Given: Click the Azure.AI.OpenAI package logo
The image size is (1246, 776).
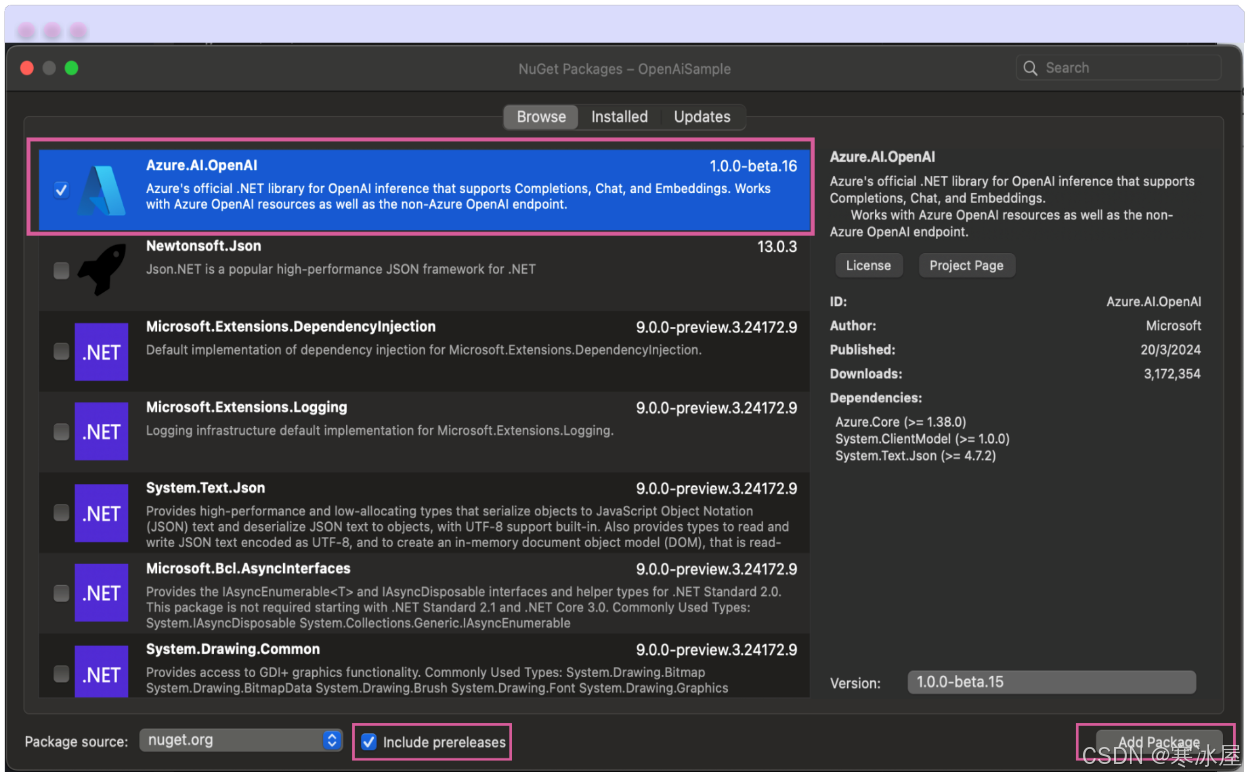Looking at the screenshot, I should point(101,189).
